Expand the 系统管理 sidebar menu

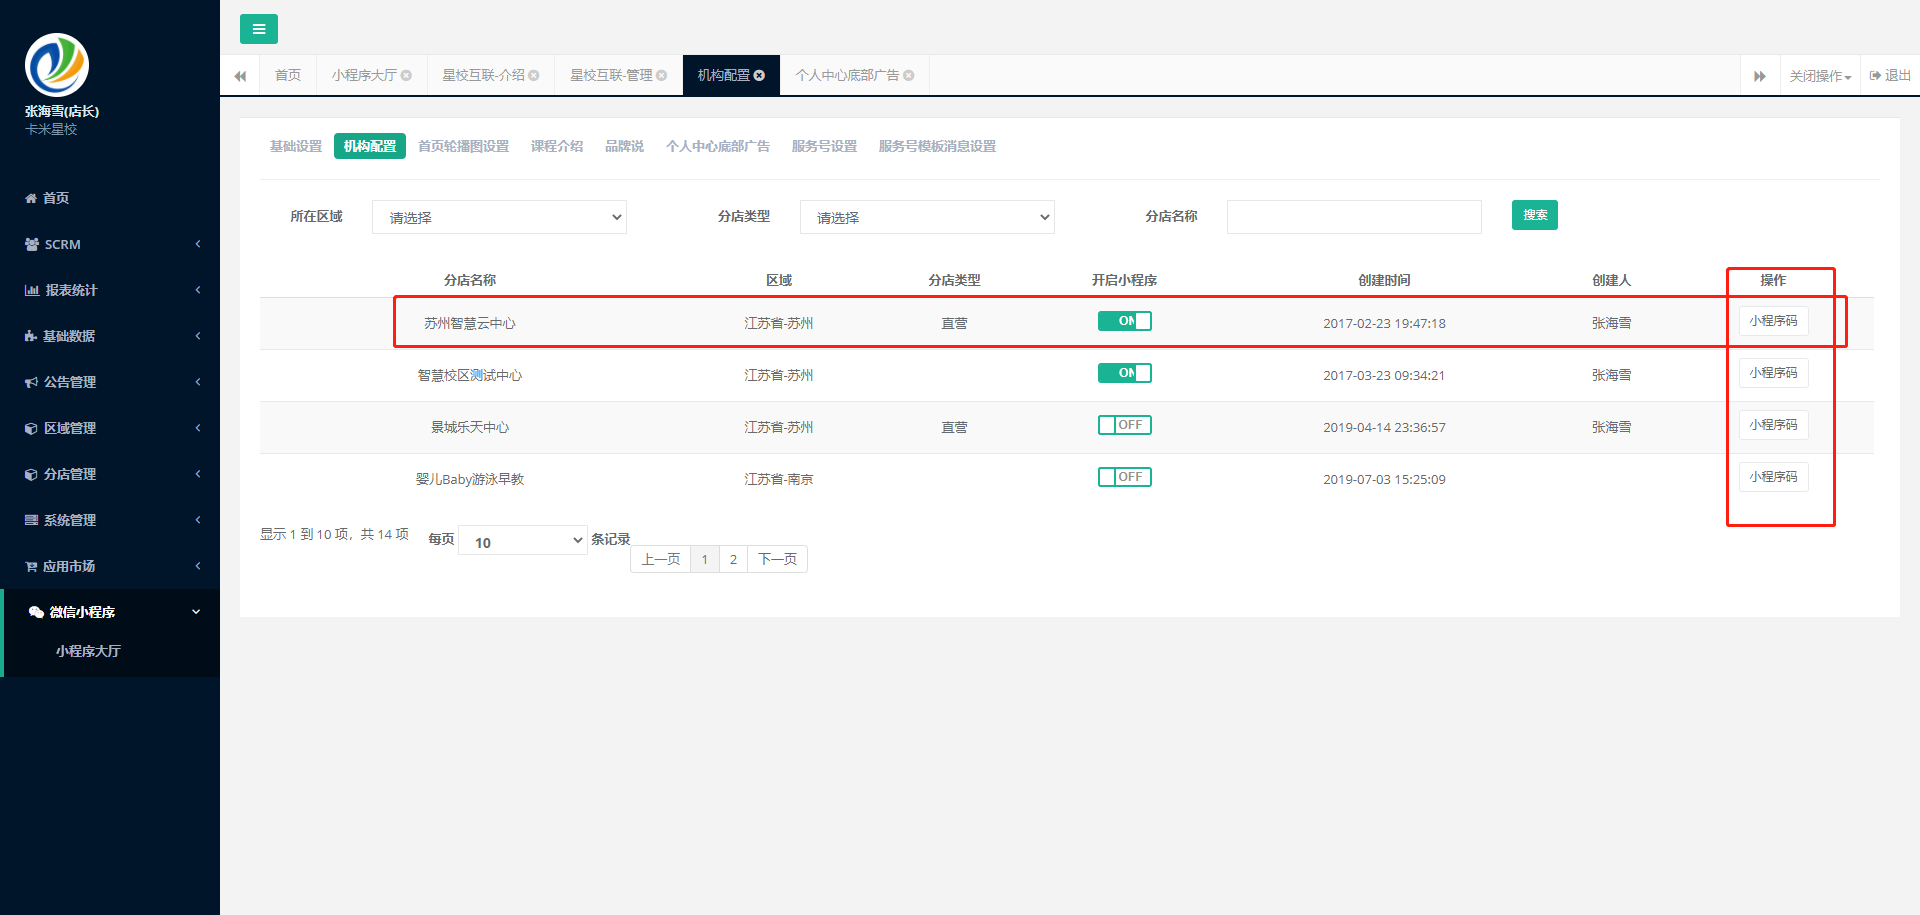point(110,520)
